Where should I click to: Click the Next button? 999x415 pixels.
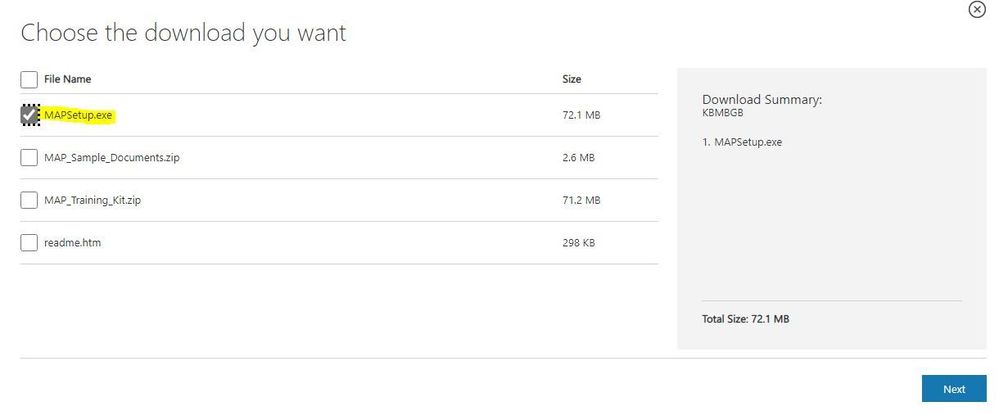(x=953, y=389)
